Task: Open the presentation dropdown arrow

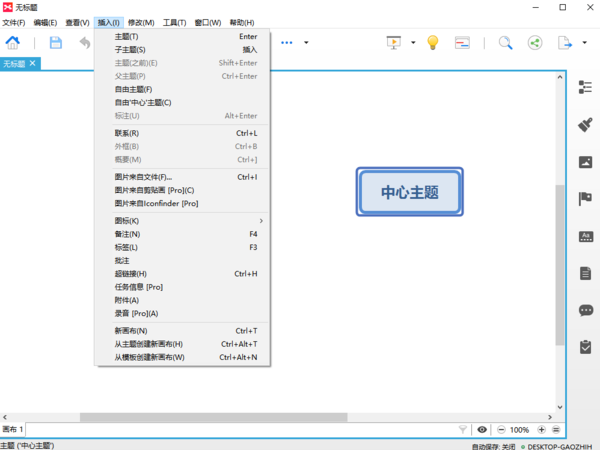Action: (x=413, y=42)
